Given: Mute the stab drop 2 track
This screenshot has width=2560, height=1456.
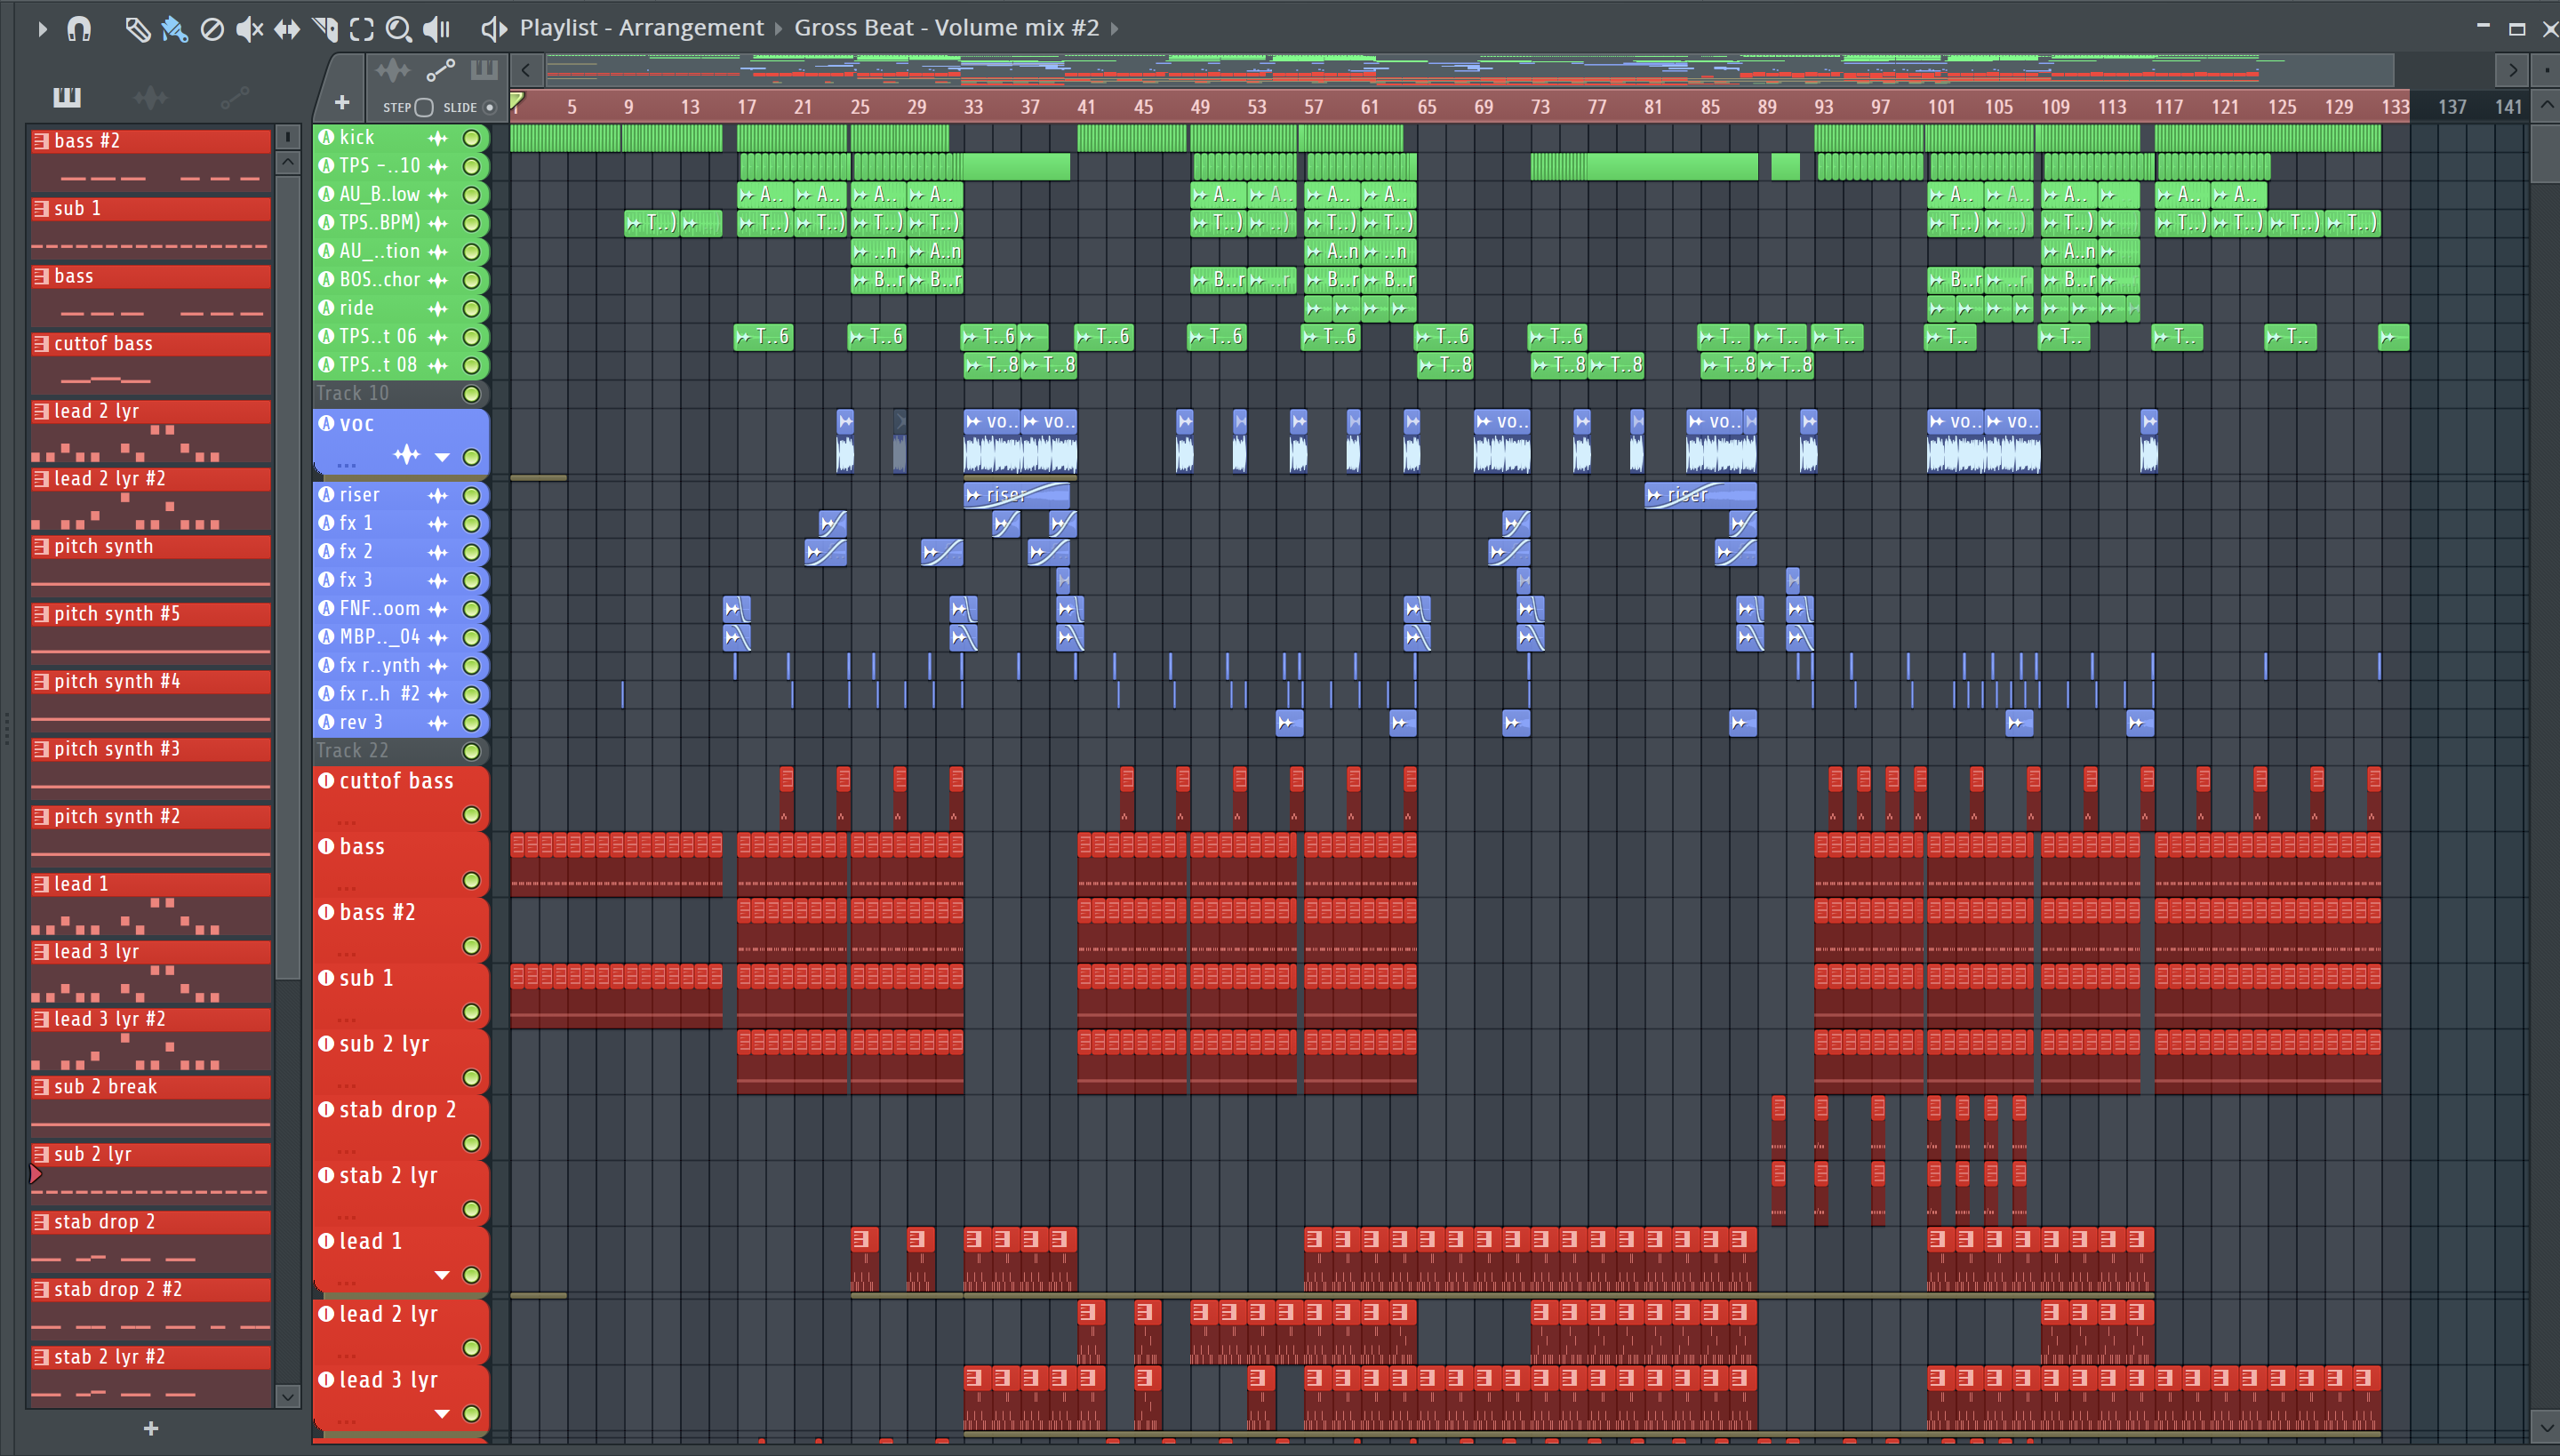Looking at the screenshot, I should coord(471,1143).
